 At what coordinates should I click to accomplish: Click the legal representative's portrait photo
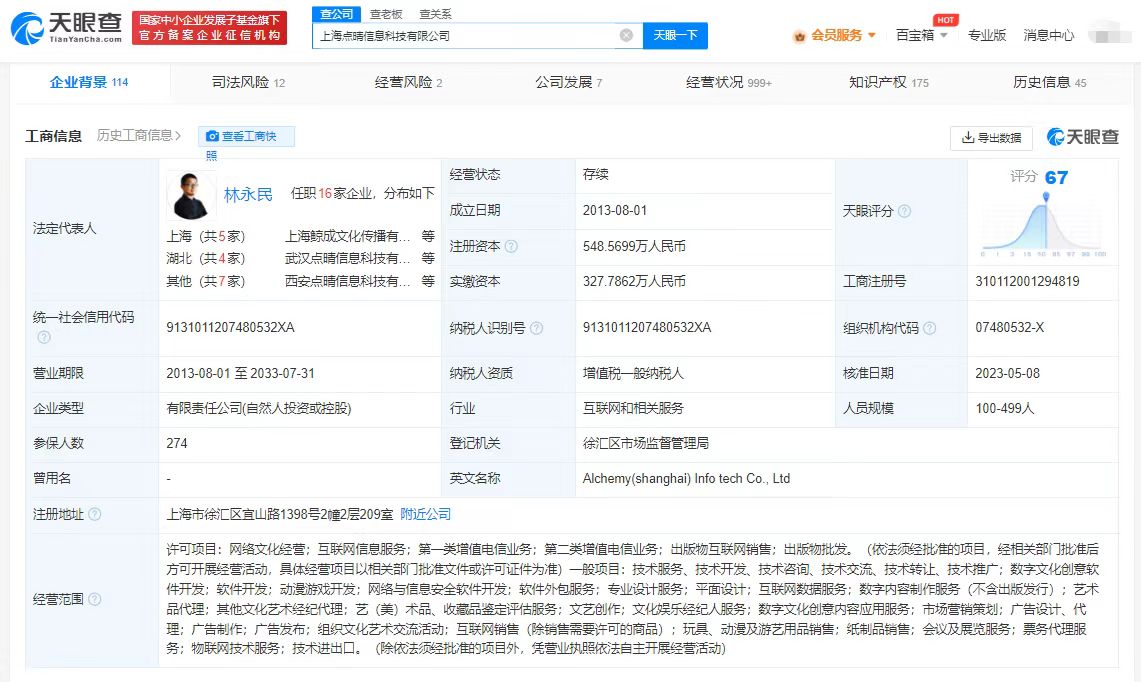coord(191,195)
